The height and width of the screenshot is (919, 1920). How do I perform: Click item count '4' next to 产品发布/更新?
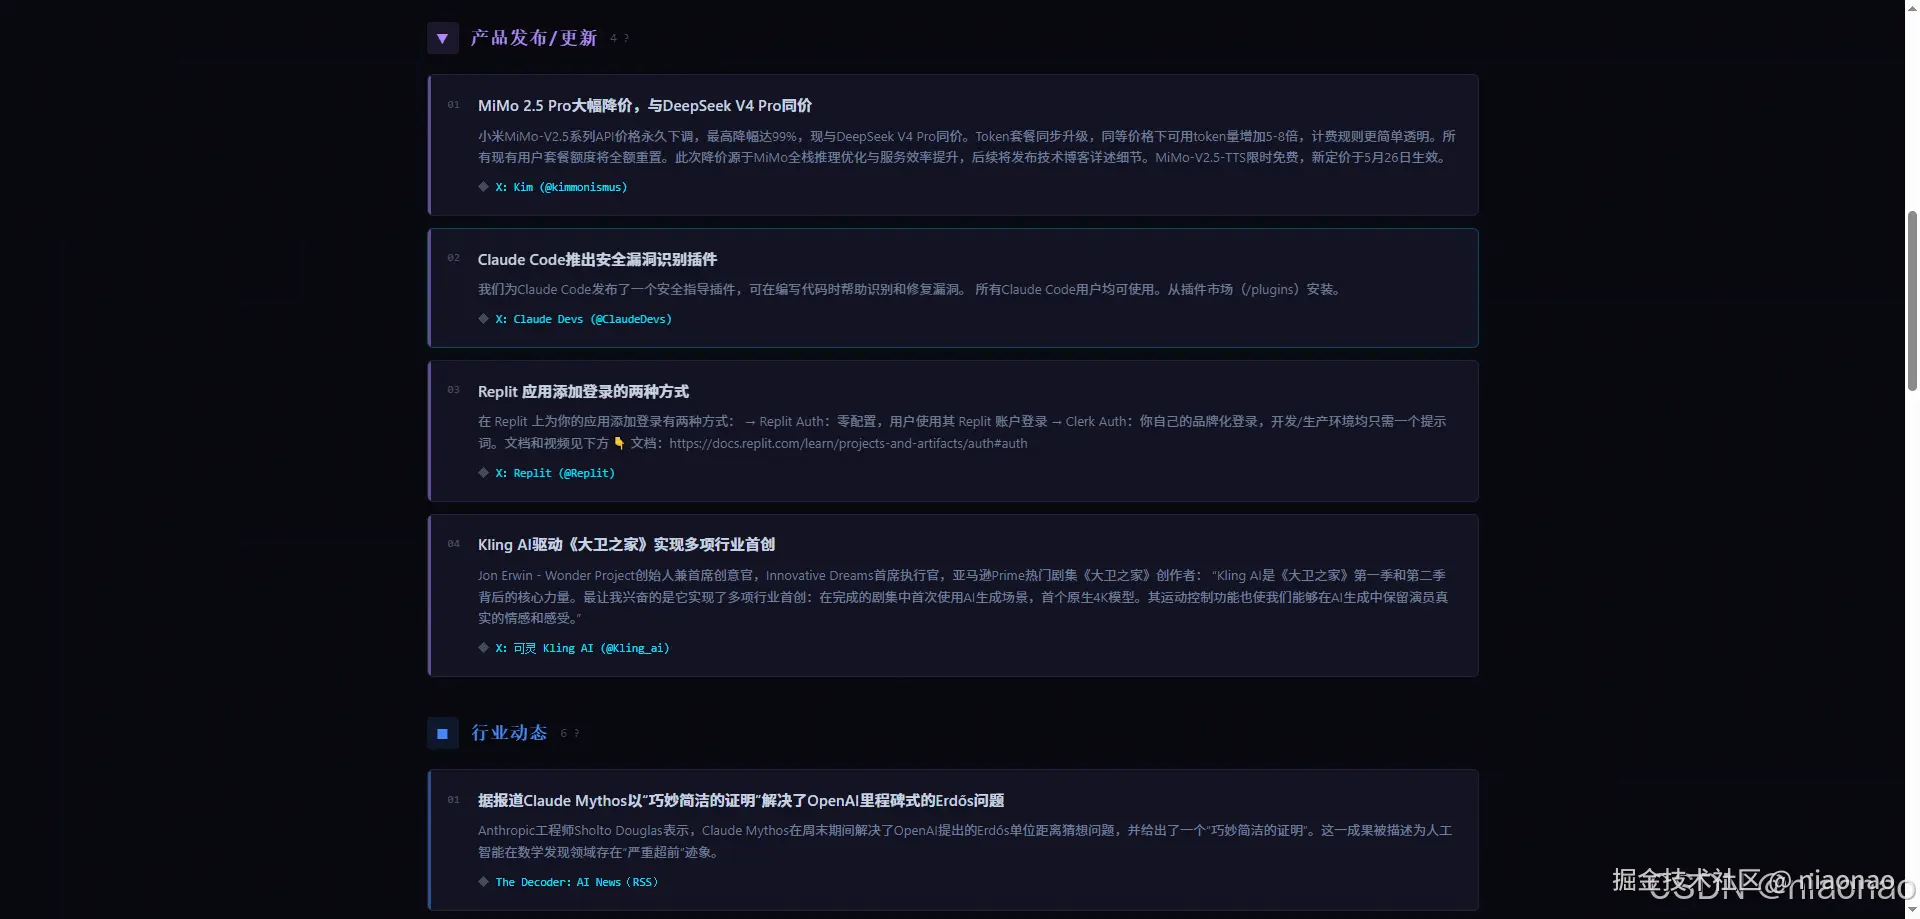pyautogui.click(x=613, y=39)
